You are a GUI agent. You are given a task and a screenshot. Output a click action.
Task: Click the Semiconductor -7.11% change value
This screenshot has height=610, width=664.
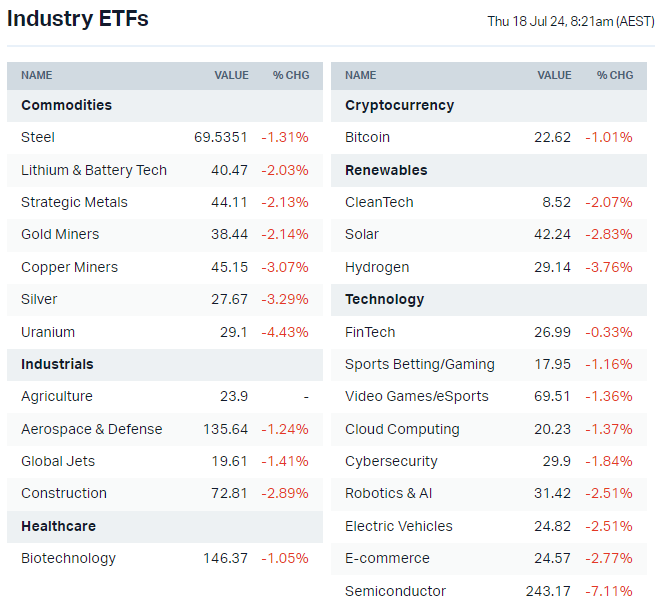tap(611, 591)
